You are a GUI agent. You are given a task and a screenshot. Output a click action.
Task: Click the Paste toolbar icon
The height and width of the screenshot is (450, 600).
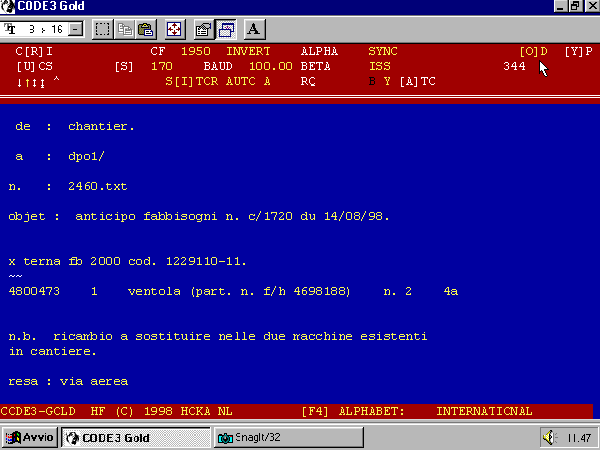[x=145, y=29]
